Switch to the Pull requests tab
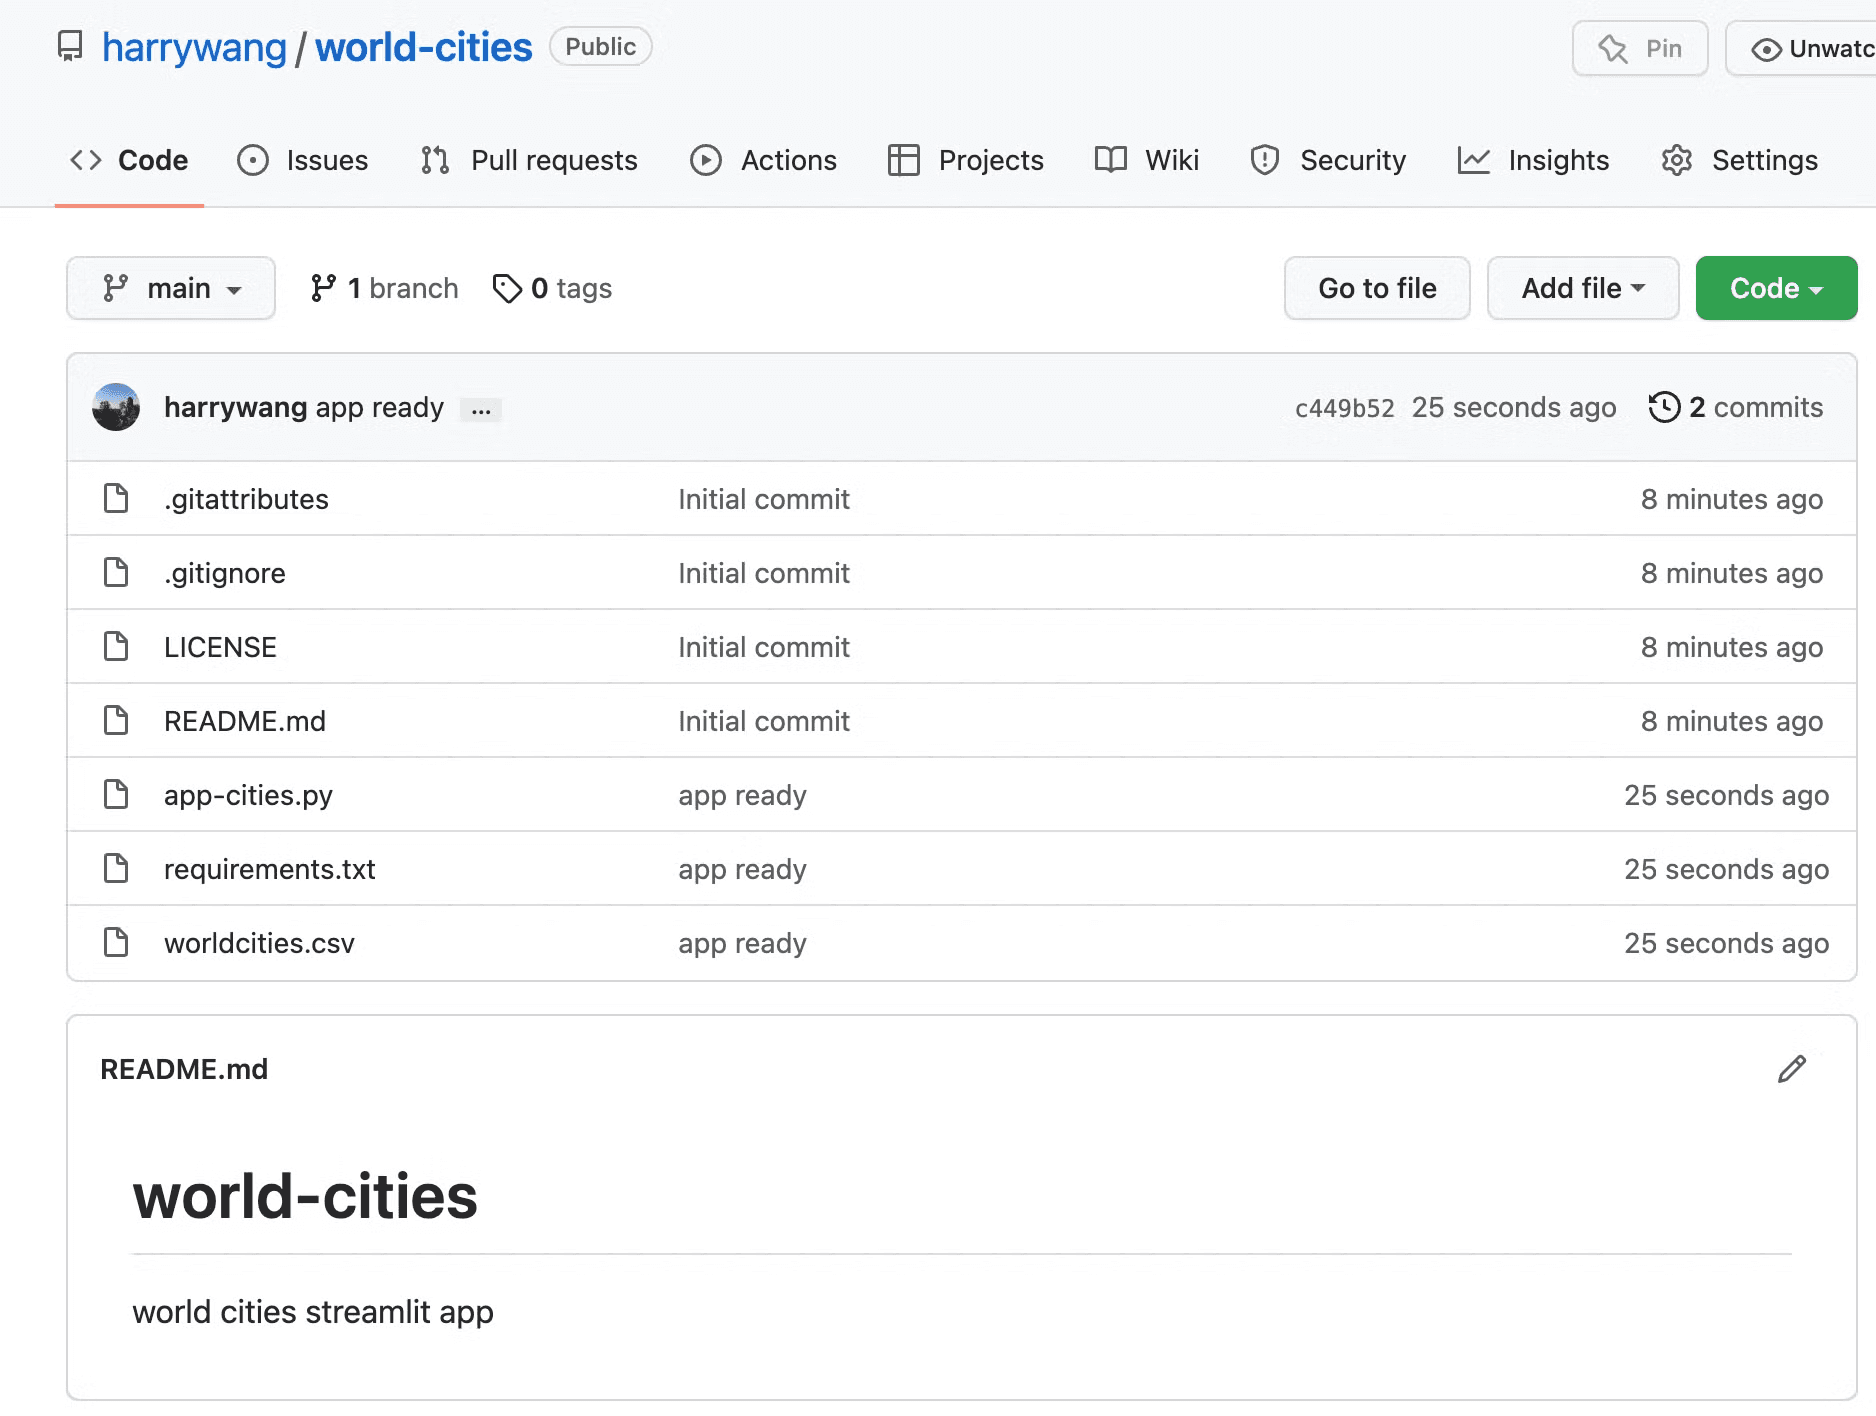 click(x=530, y=160)
